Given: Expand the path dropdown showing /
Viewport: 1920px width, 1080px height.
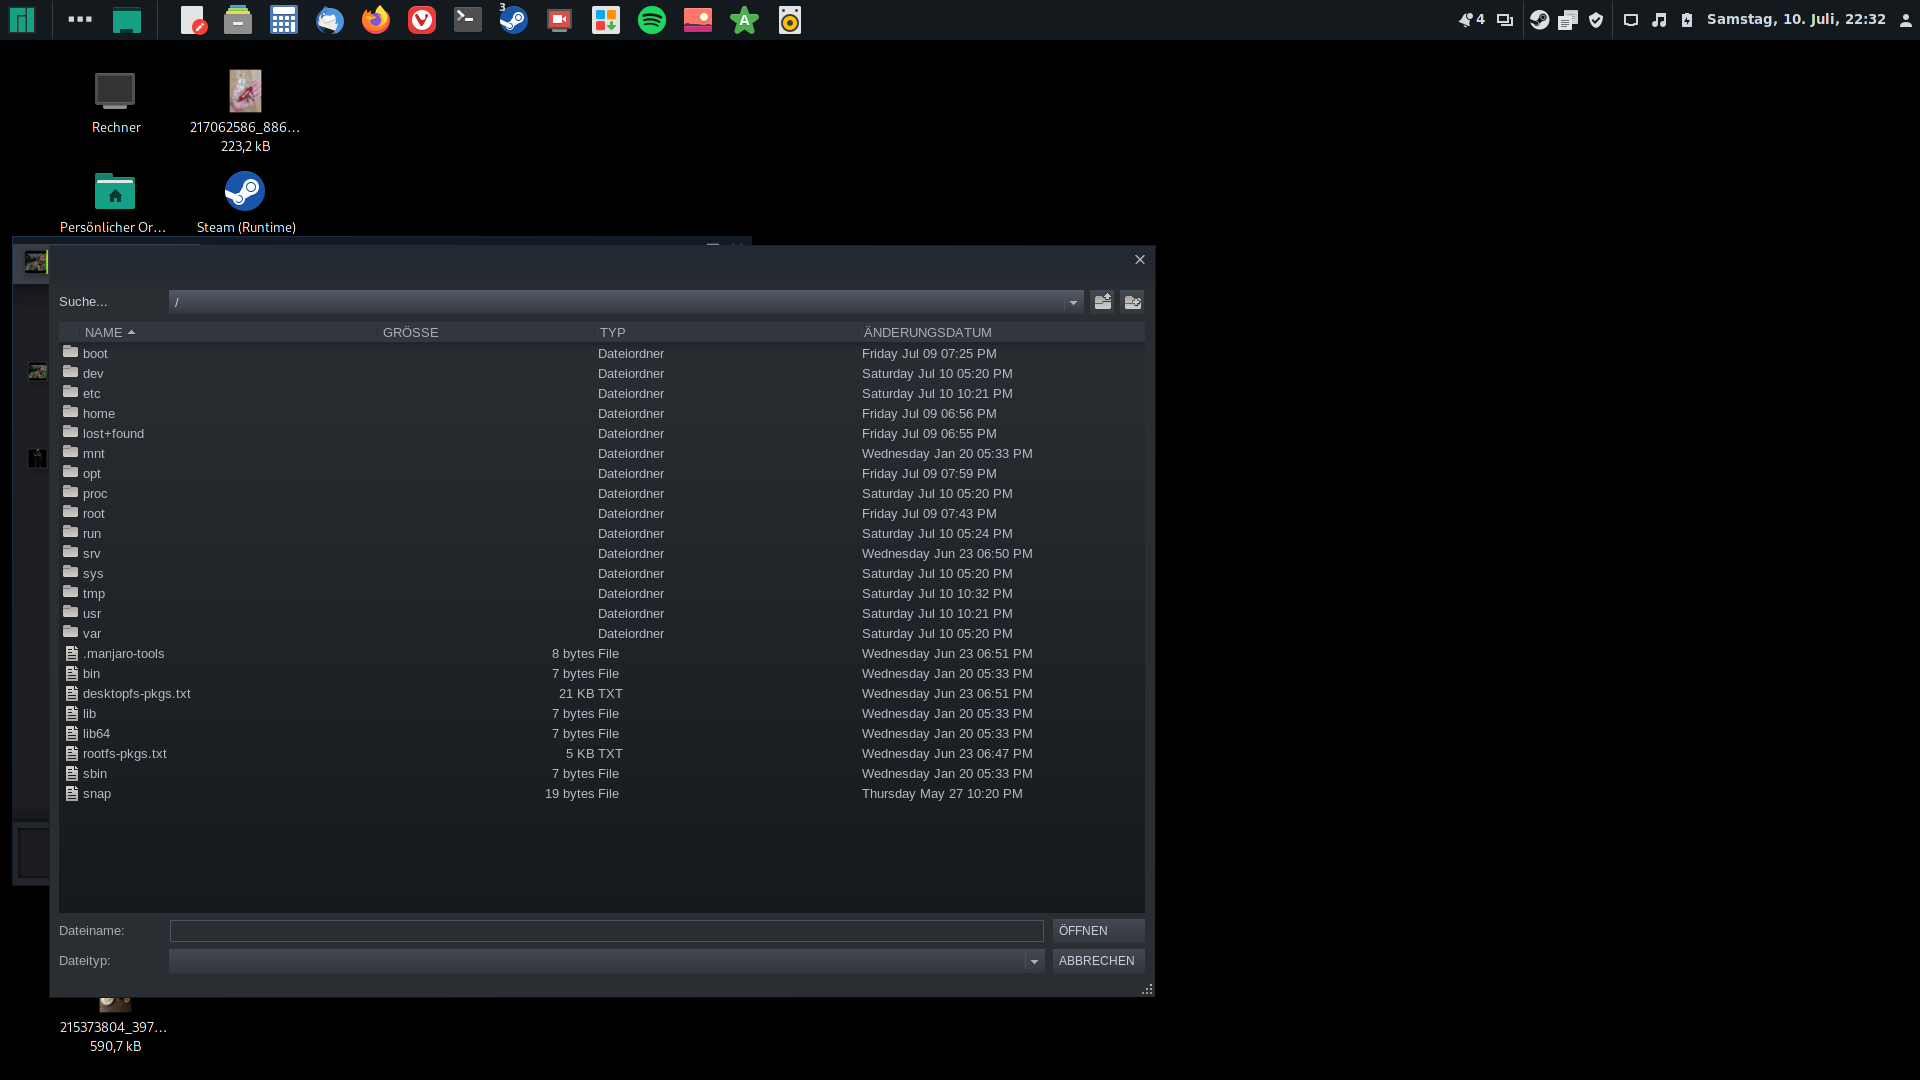Looking at the screenshot, I should tap(1073, 302).
